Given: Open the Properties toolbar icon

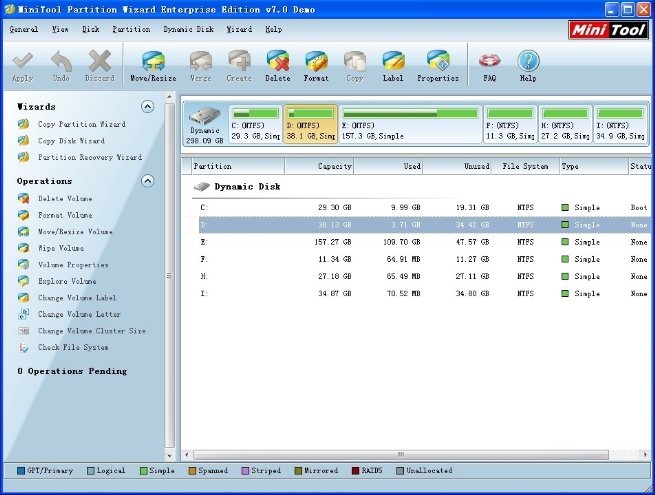Looking at the screenshot, I should [x=438, y=61].
